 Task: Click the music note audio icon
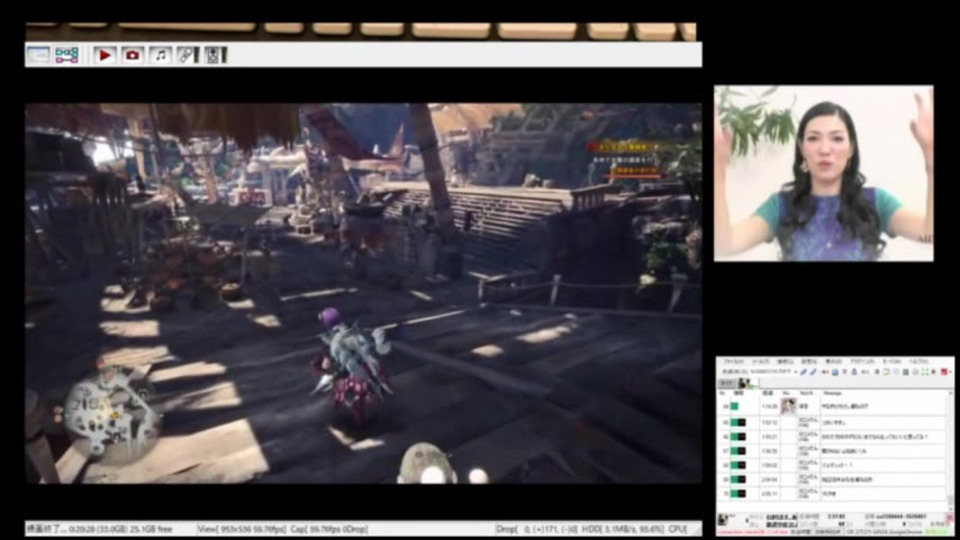click(x=160, y=55)
